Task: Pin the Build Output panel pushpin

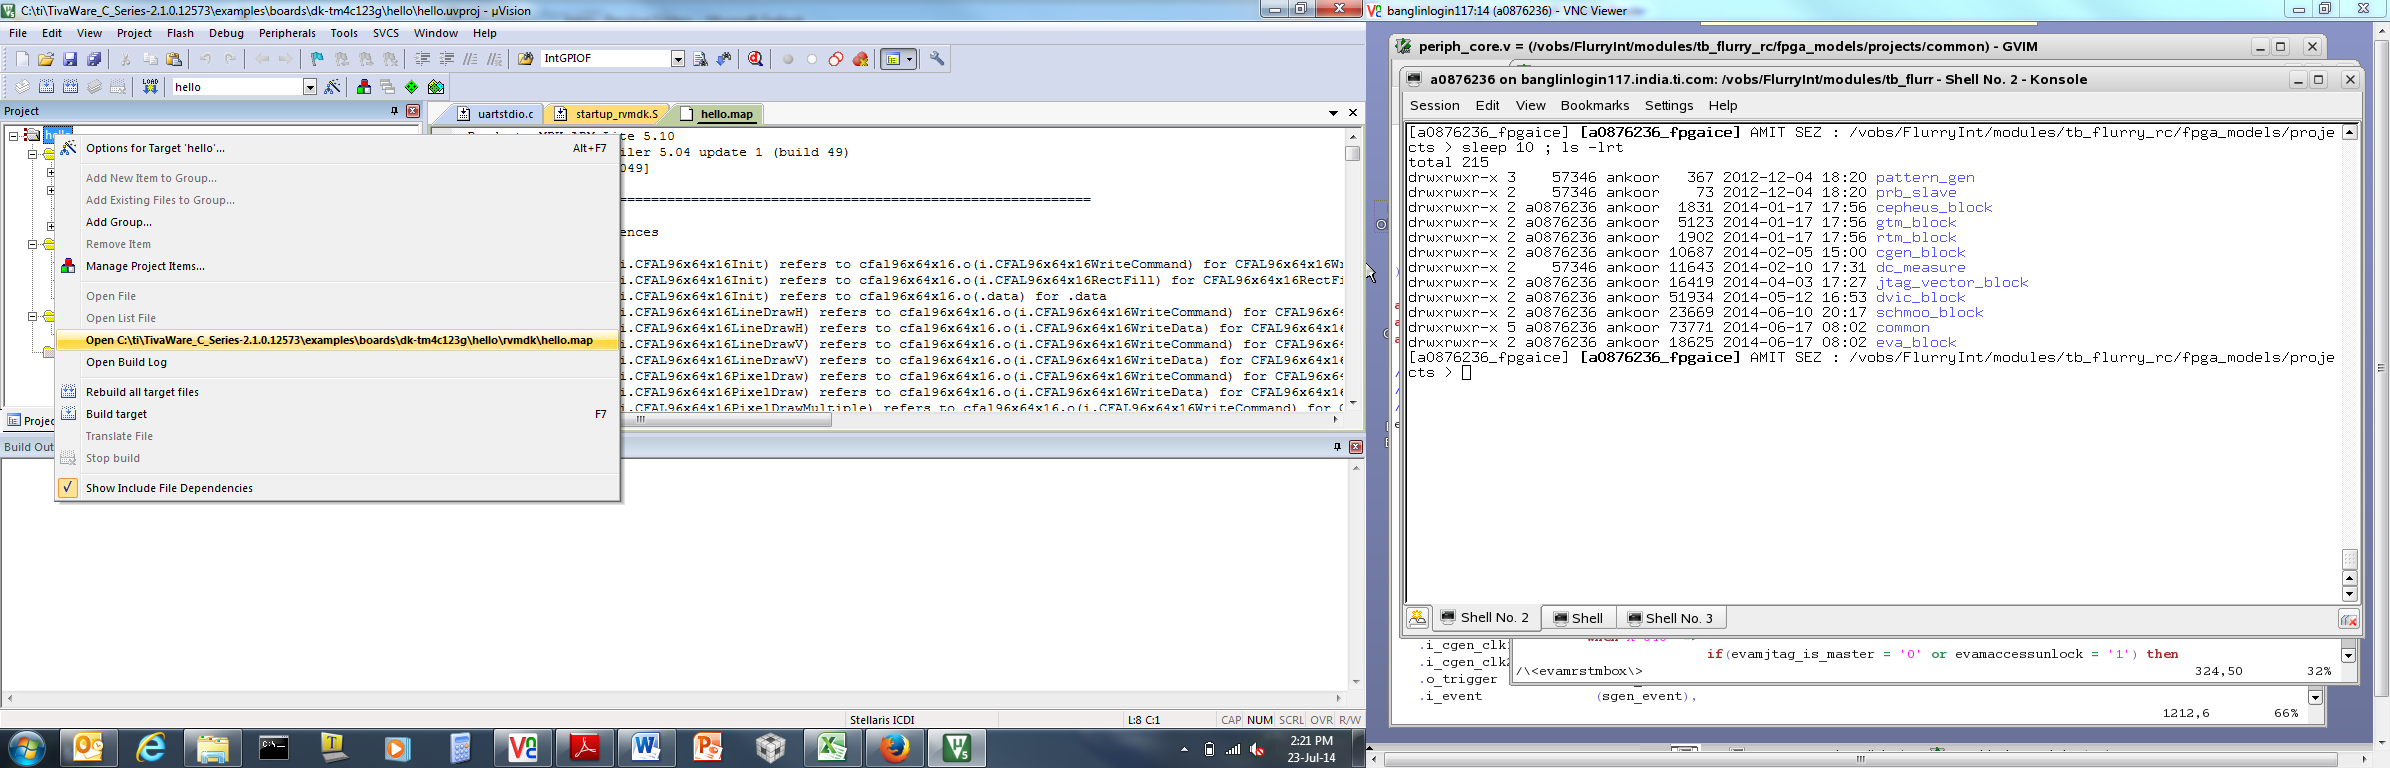Action: coord(1337,447)
